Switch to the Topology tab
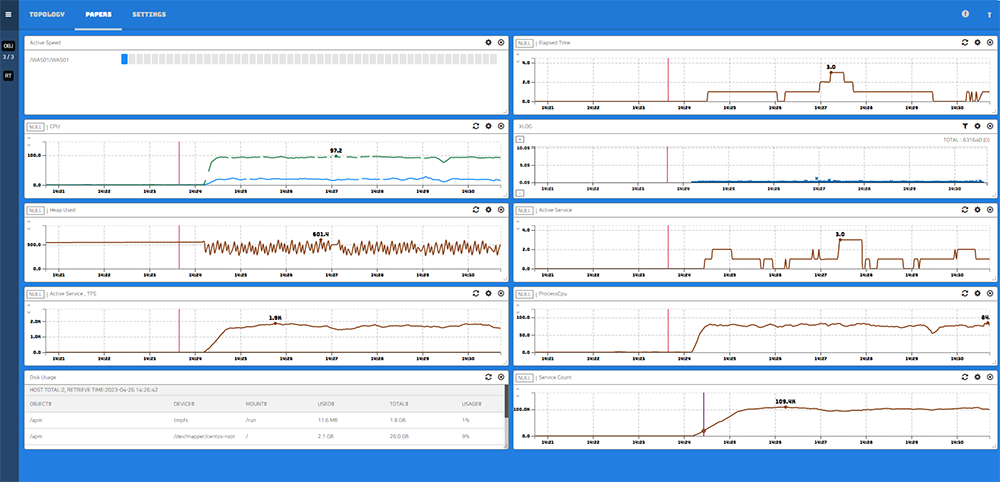This screenshot has width=1000, height=482. point(47,14)
